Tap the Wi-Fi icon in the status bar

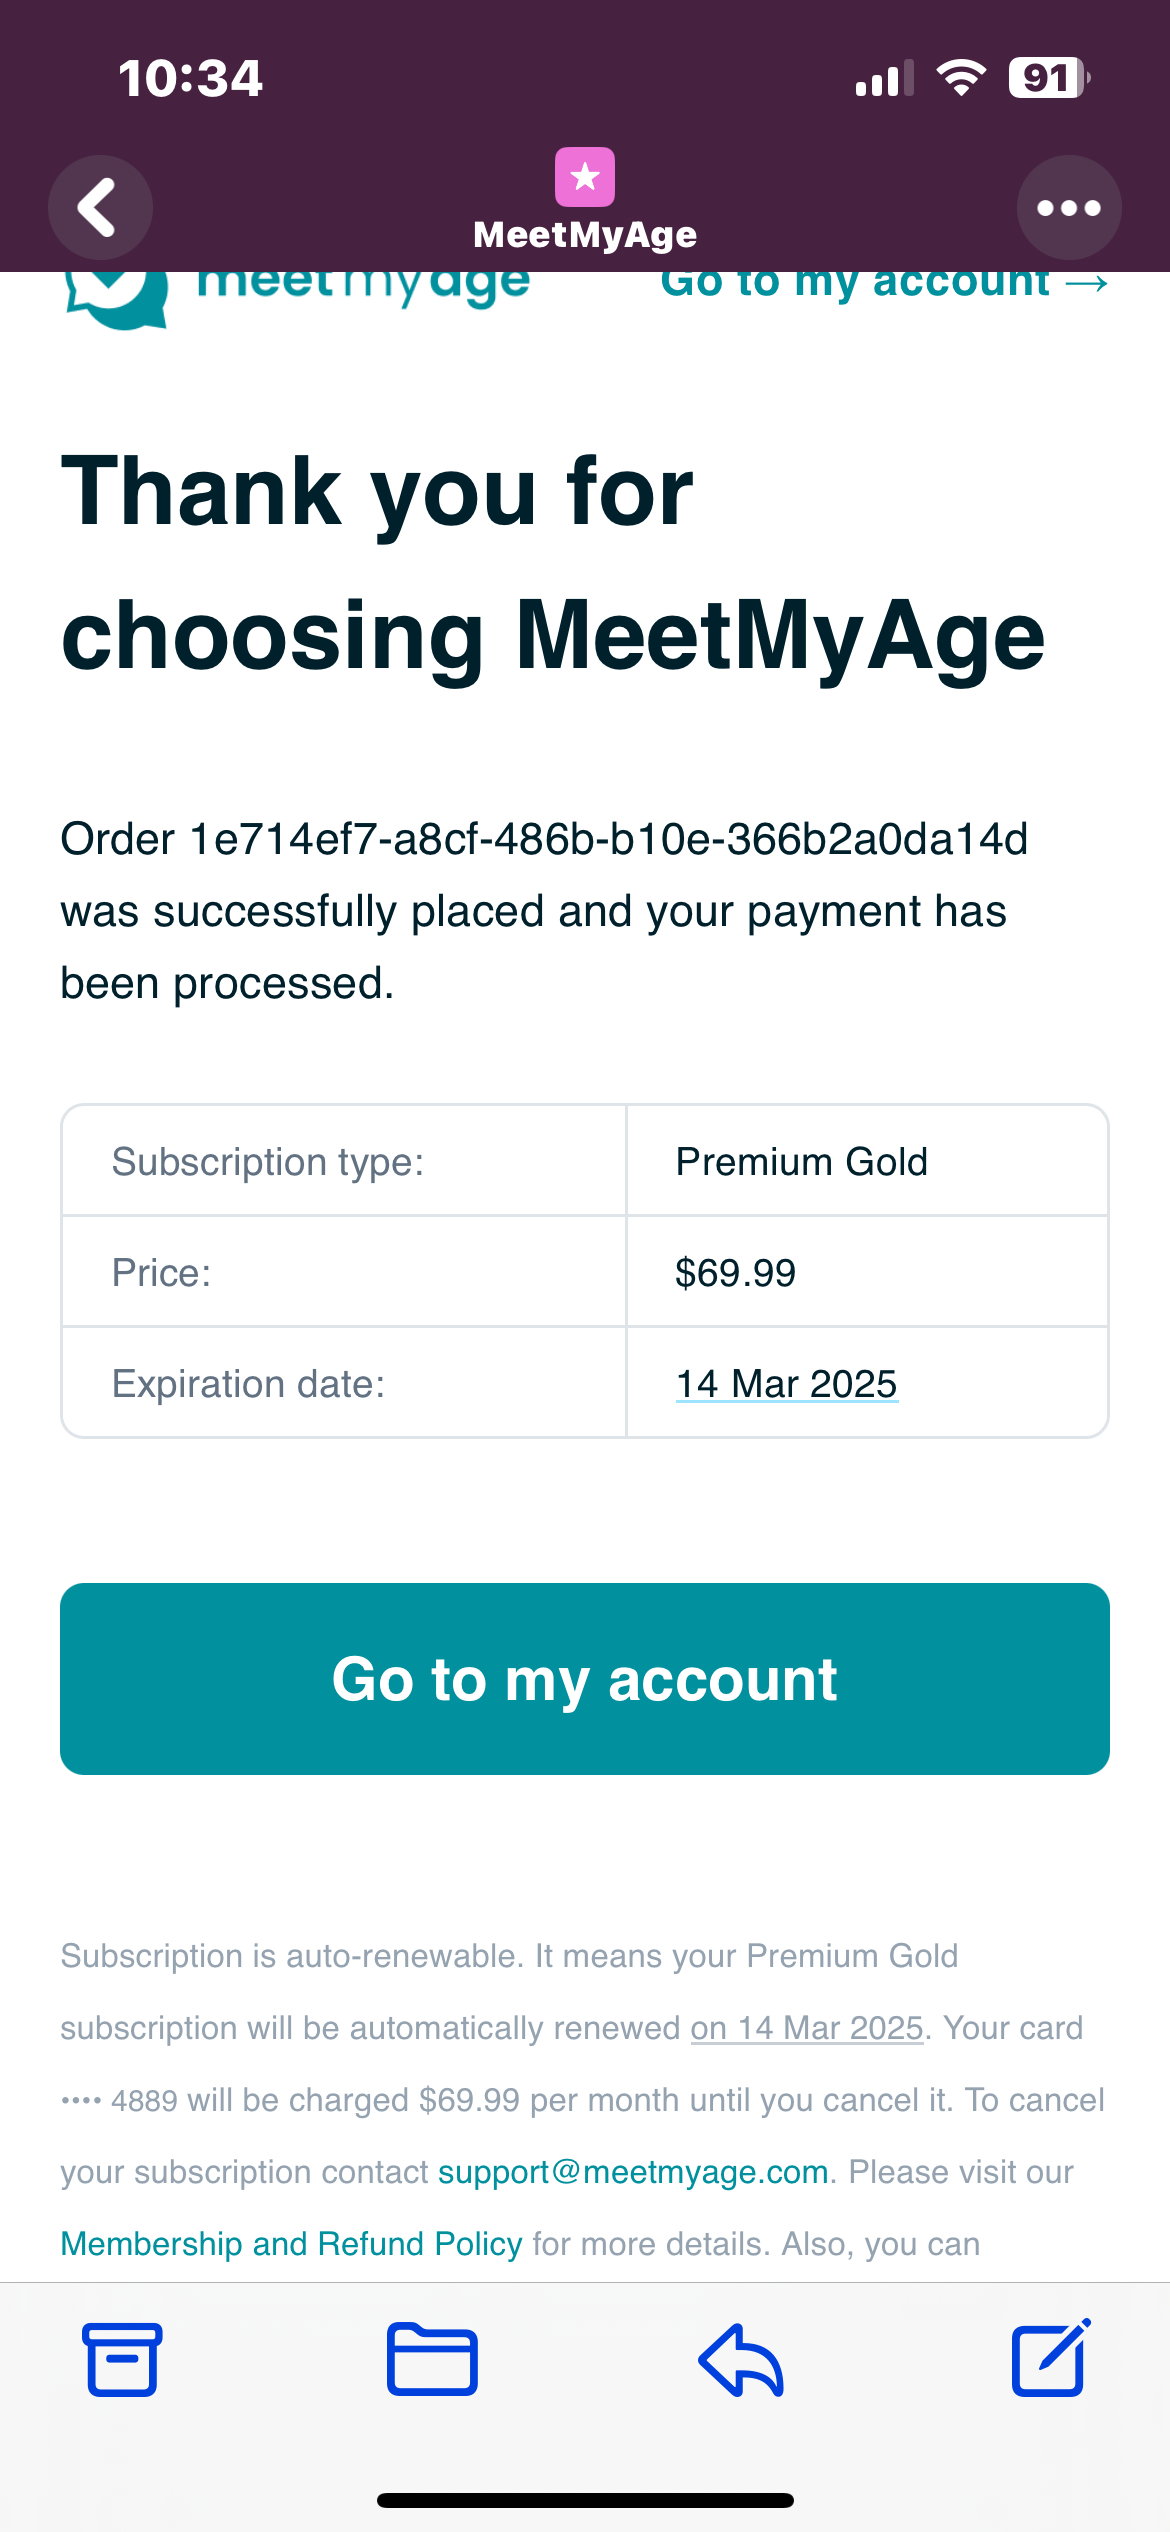pos(961,78)
